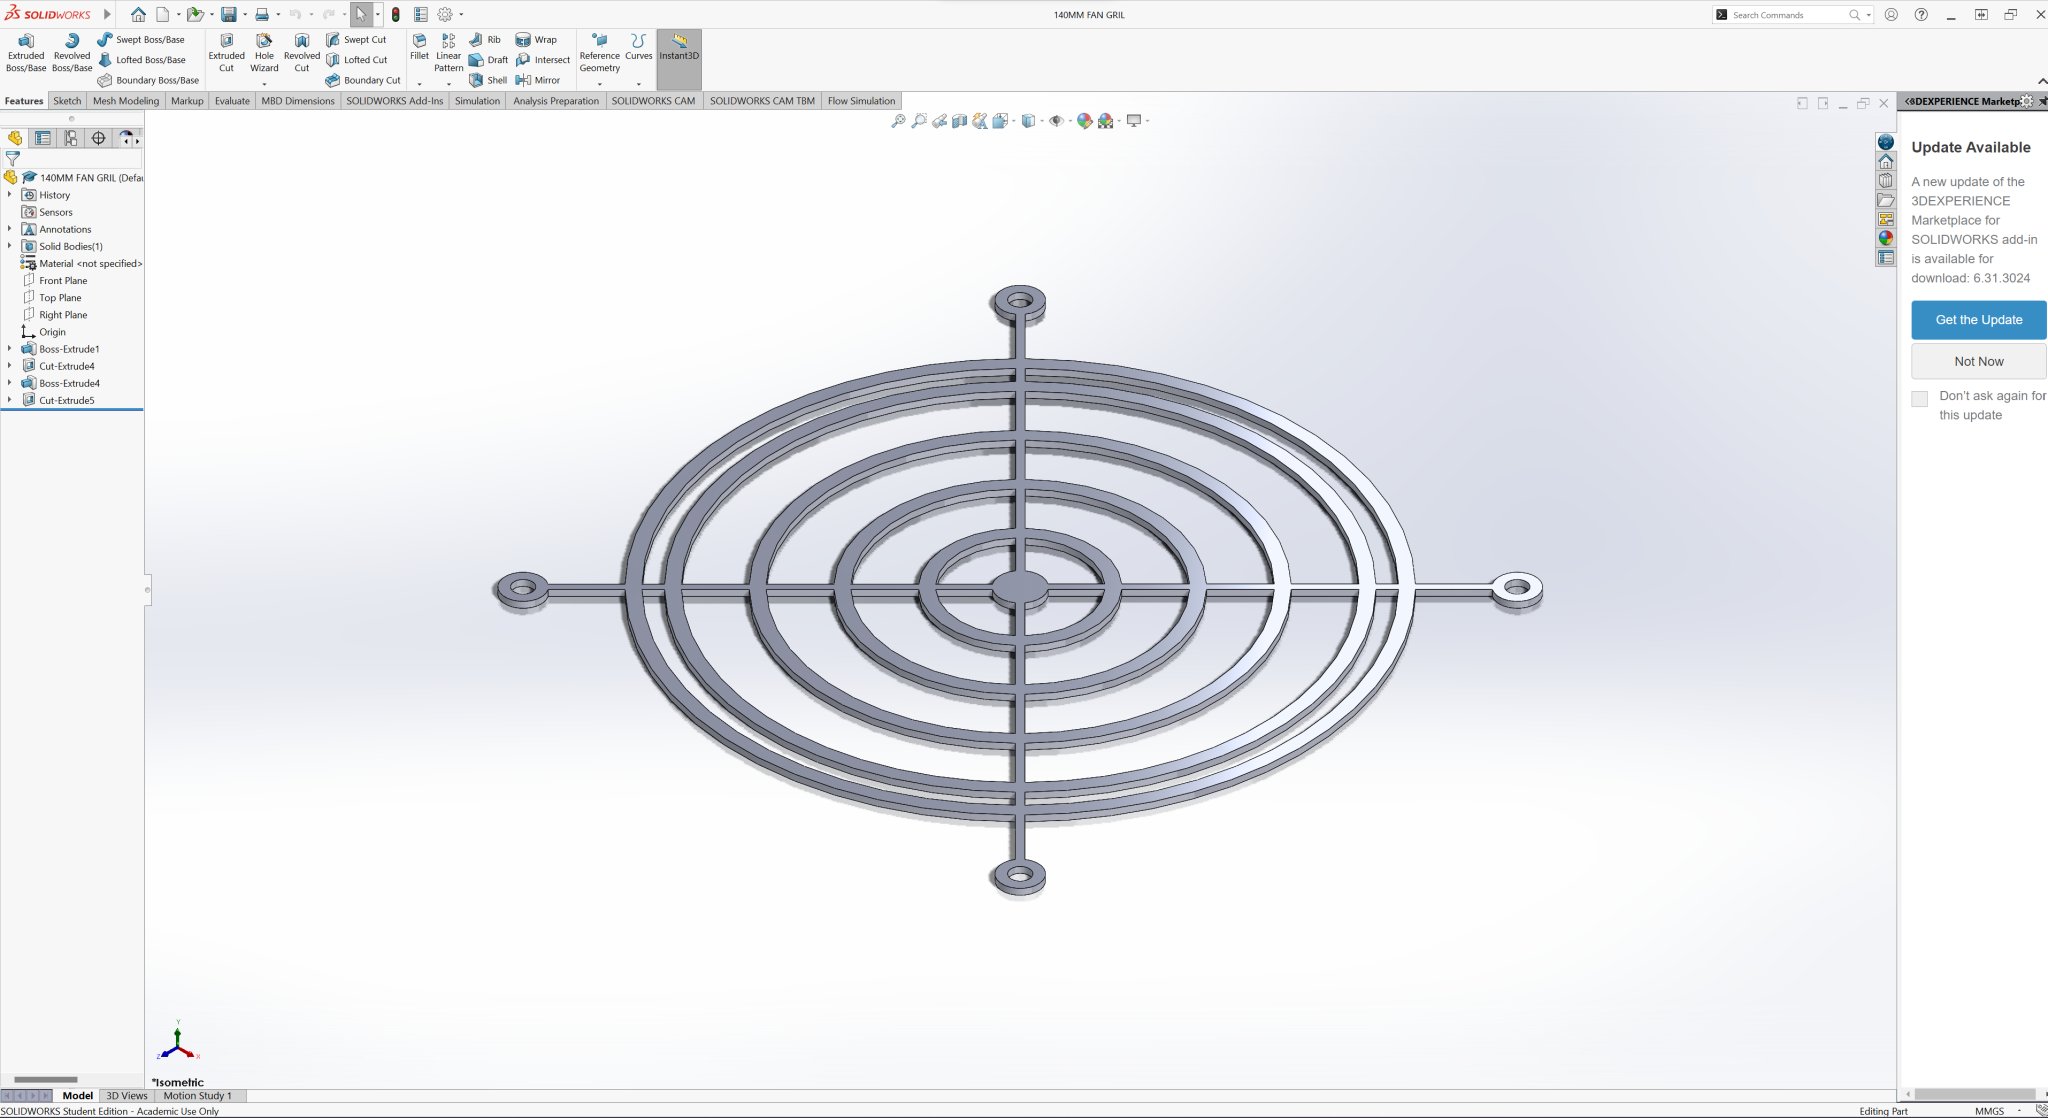2048x1118 pixels.
Task: Select the Mirror feature tool
Action: [x=538, y=80]
